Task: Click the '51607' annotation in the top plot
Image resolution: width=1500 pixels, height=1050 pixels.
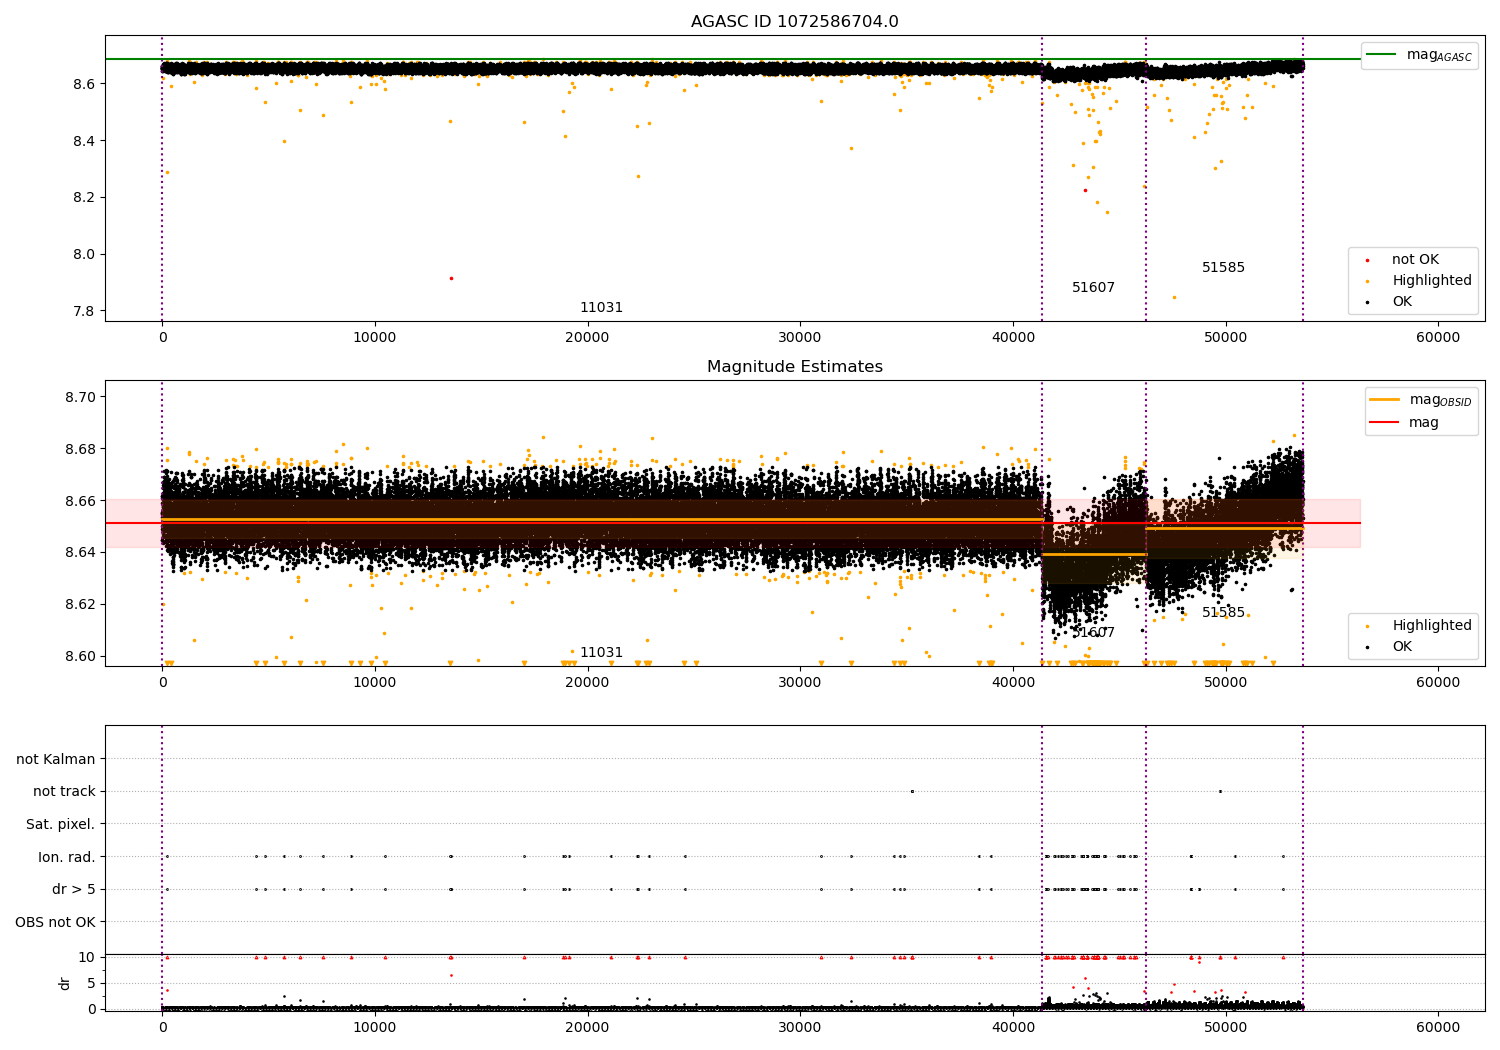Action: click(x=1093, y=288)
